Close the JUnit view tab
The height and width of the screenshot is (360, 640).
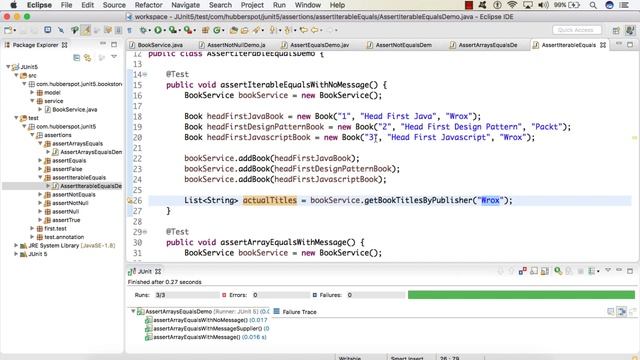pos(158,271)
